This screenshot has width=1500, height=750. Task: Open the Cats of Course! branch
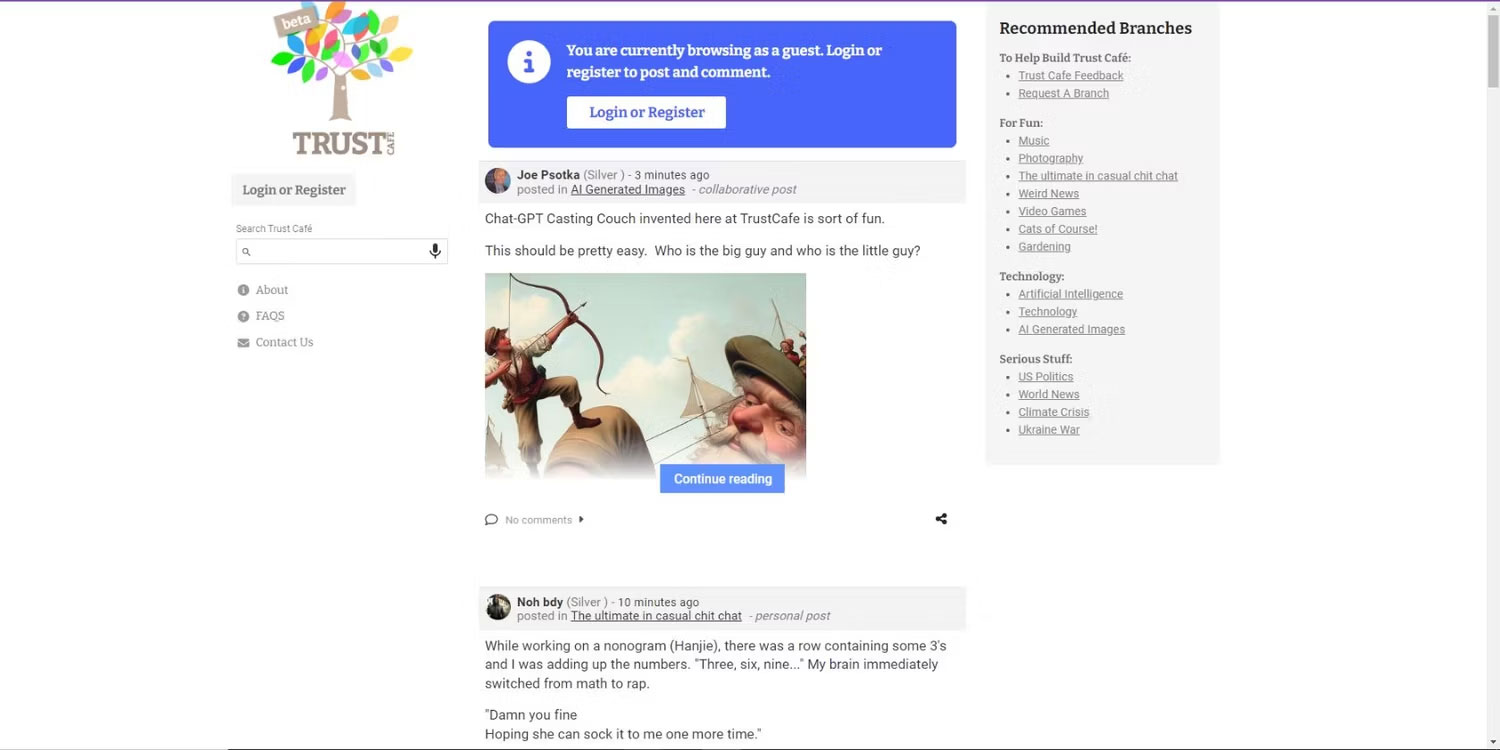click(x=1058, y=229)
